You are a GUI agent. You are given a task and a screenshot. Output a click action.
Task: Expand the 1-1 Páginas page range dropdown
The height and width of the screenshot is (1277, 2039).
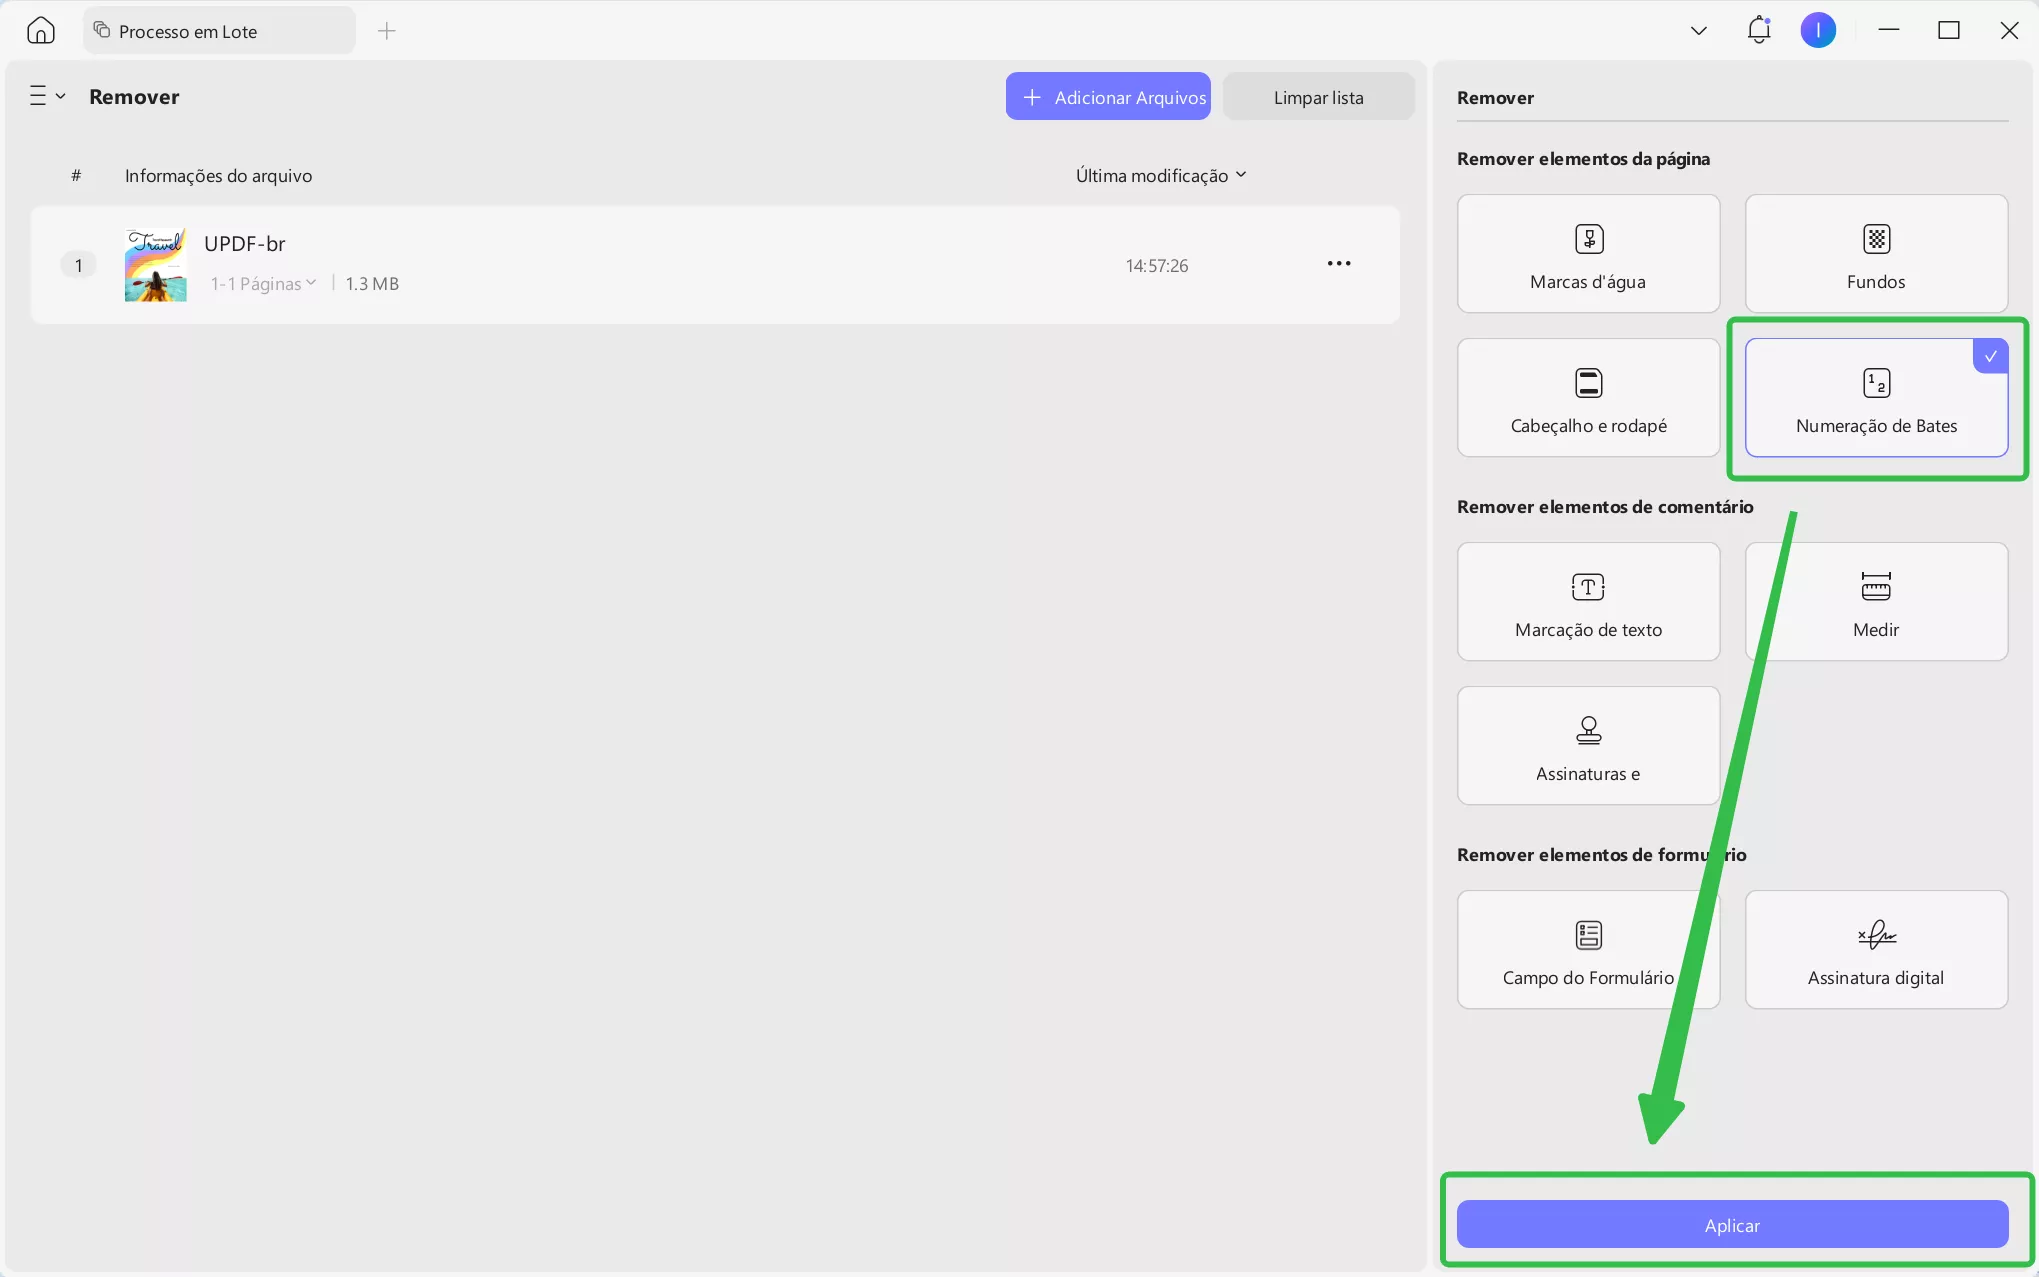point(264,284)
